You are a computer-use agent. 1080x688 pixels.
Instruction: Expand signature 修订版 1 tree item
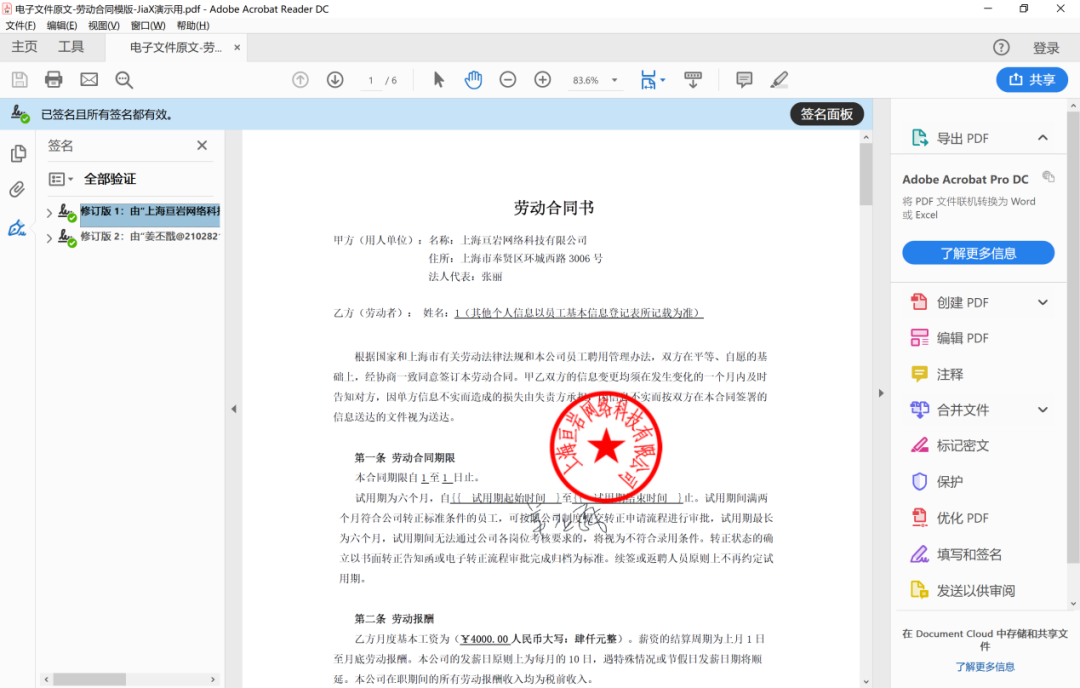(49, 212)
